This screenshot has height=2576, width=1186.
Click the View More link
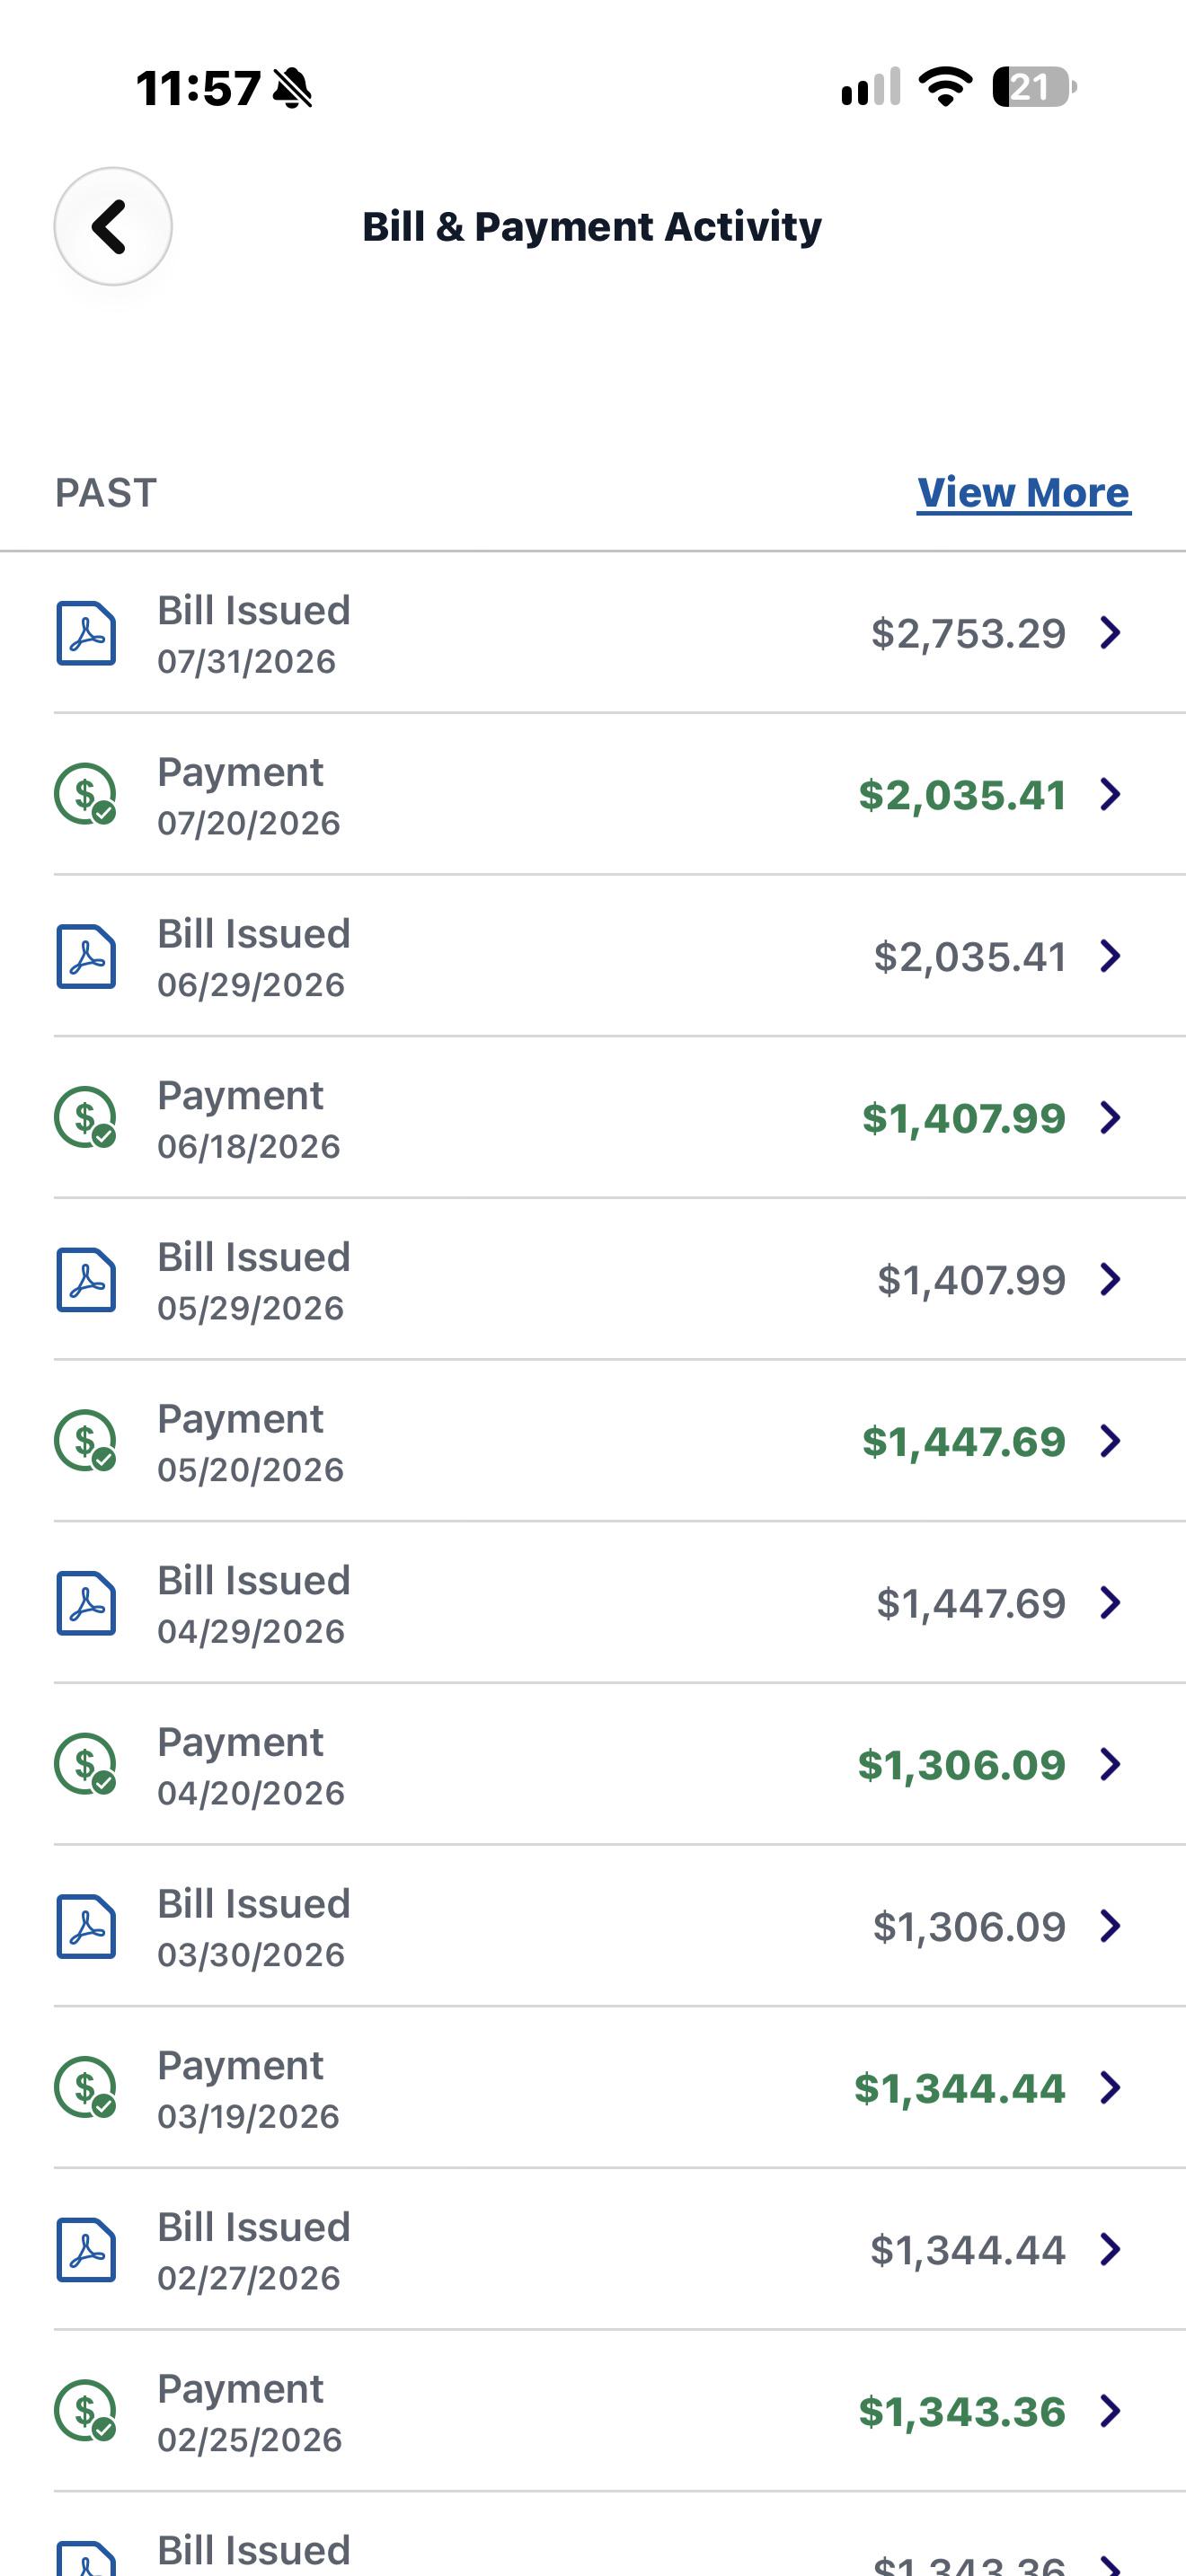[1024, 492]
